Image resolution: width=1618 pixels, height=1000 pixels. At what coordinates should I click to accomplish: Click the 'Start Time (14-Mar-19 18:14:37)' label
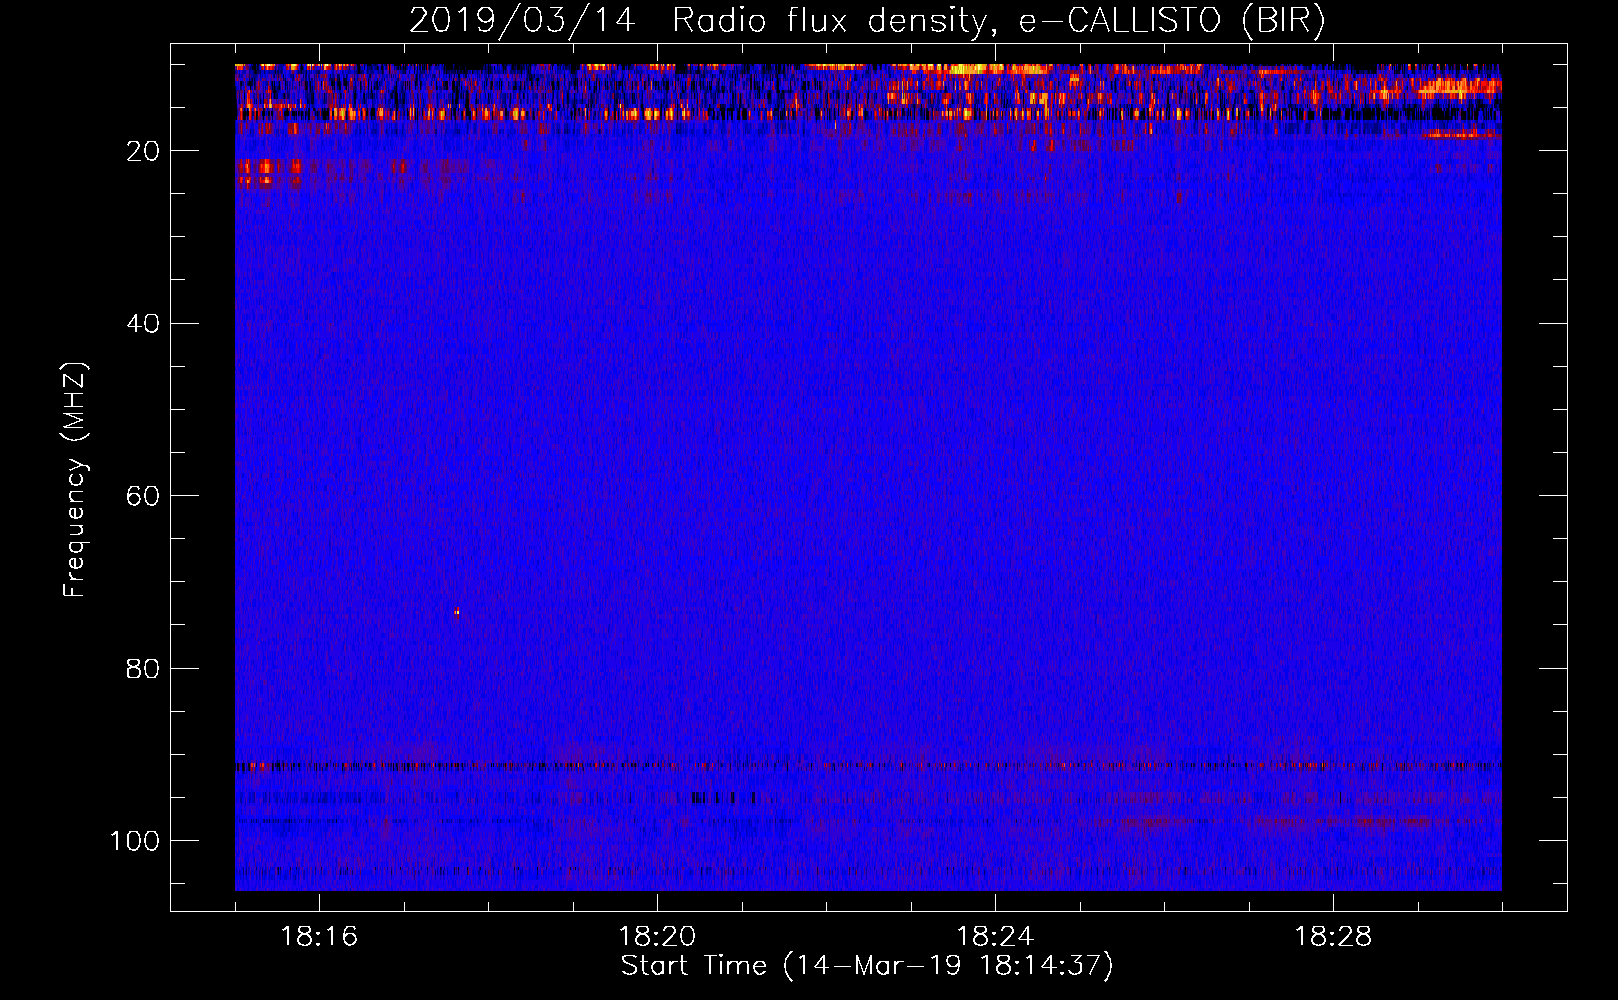click(x=867, y=966)
